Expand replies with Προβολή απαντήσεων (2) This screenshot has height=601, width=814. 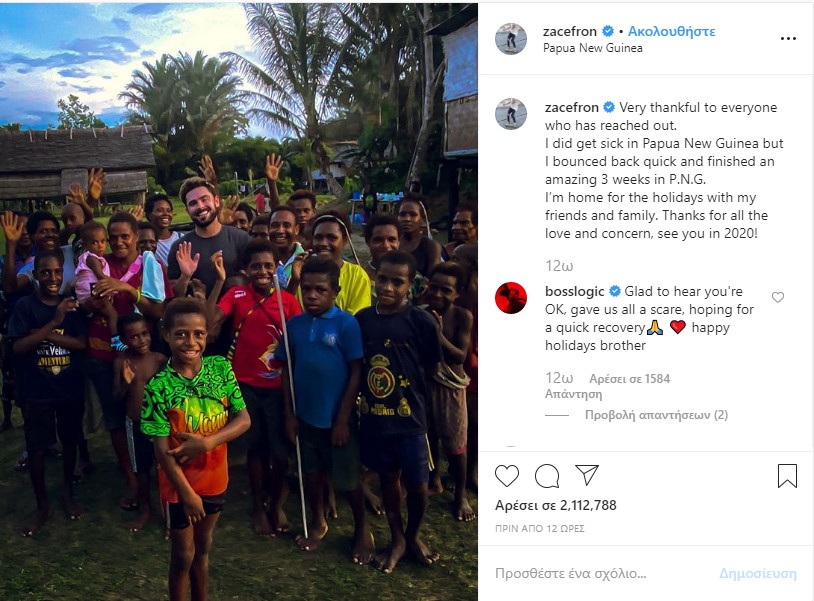[x=656, y=415]
